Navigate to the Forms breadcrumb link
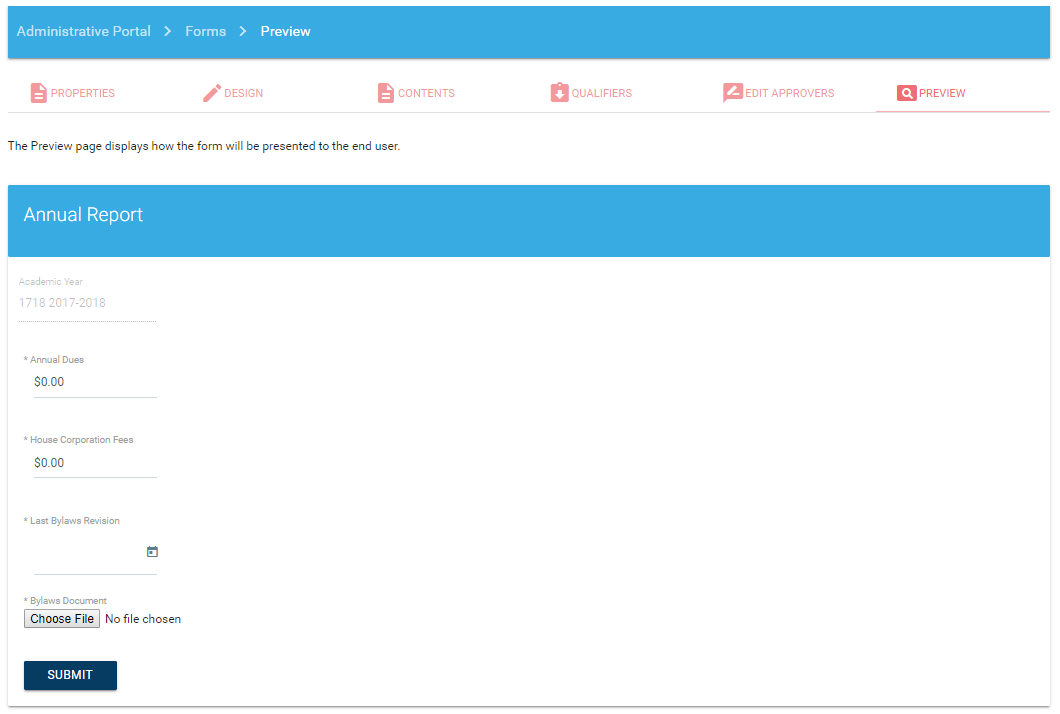Viewport: 1060px width, 714px height. (x=205, y=32)
